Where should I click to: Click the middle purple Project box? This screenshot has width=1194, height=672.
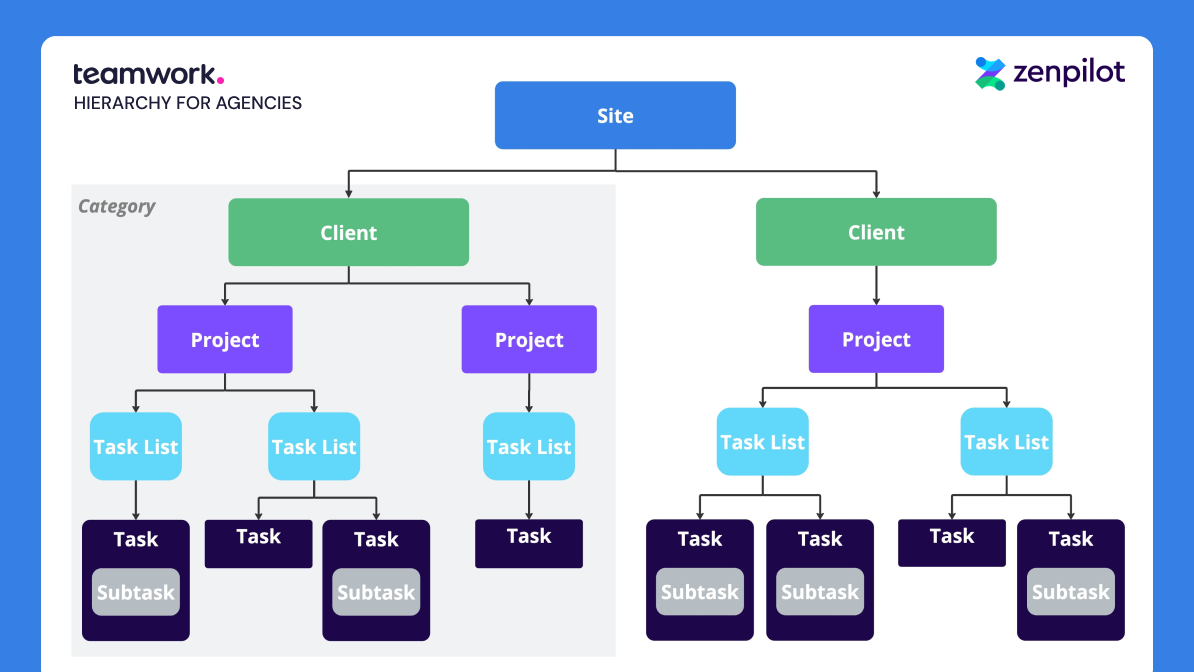529,339
